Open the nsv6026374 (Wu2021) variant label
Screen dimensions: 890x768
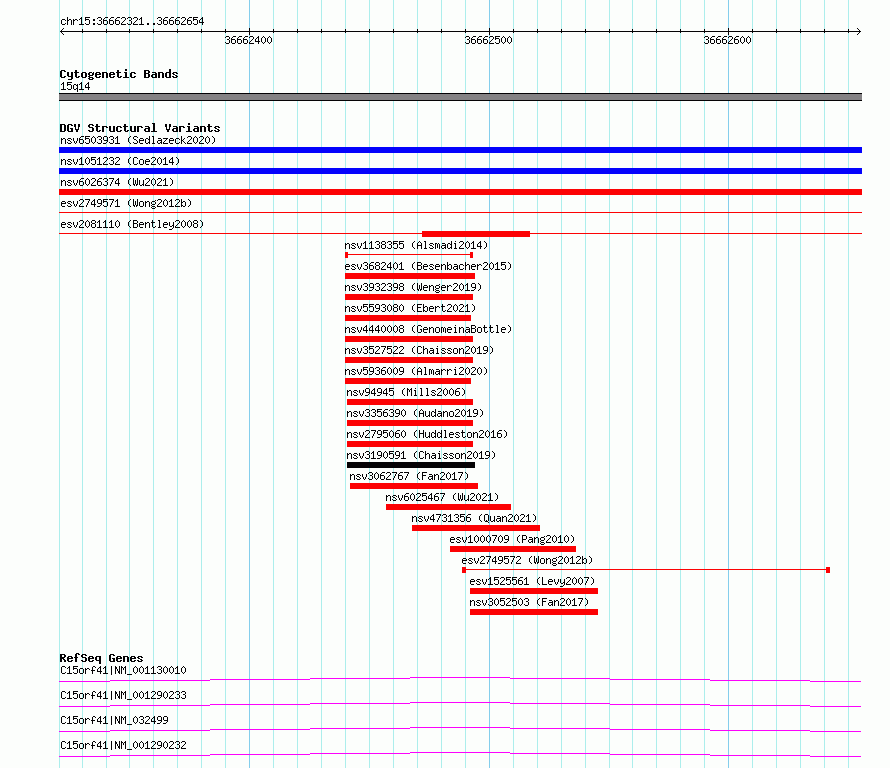[117, 182]
